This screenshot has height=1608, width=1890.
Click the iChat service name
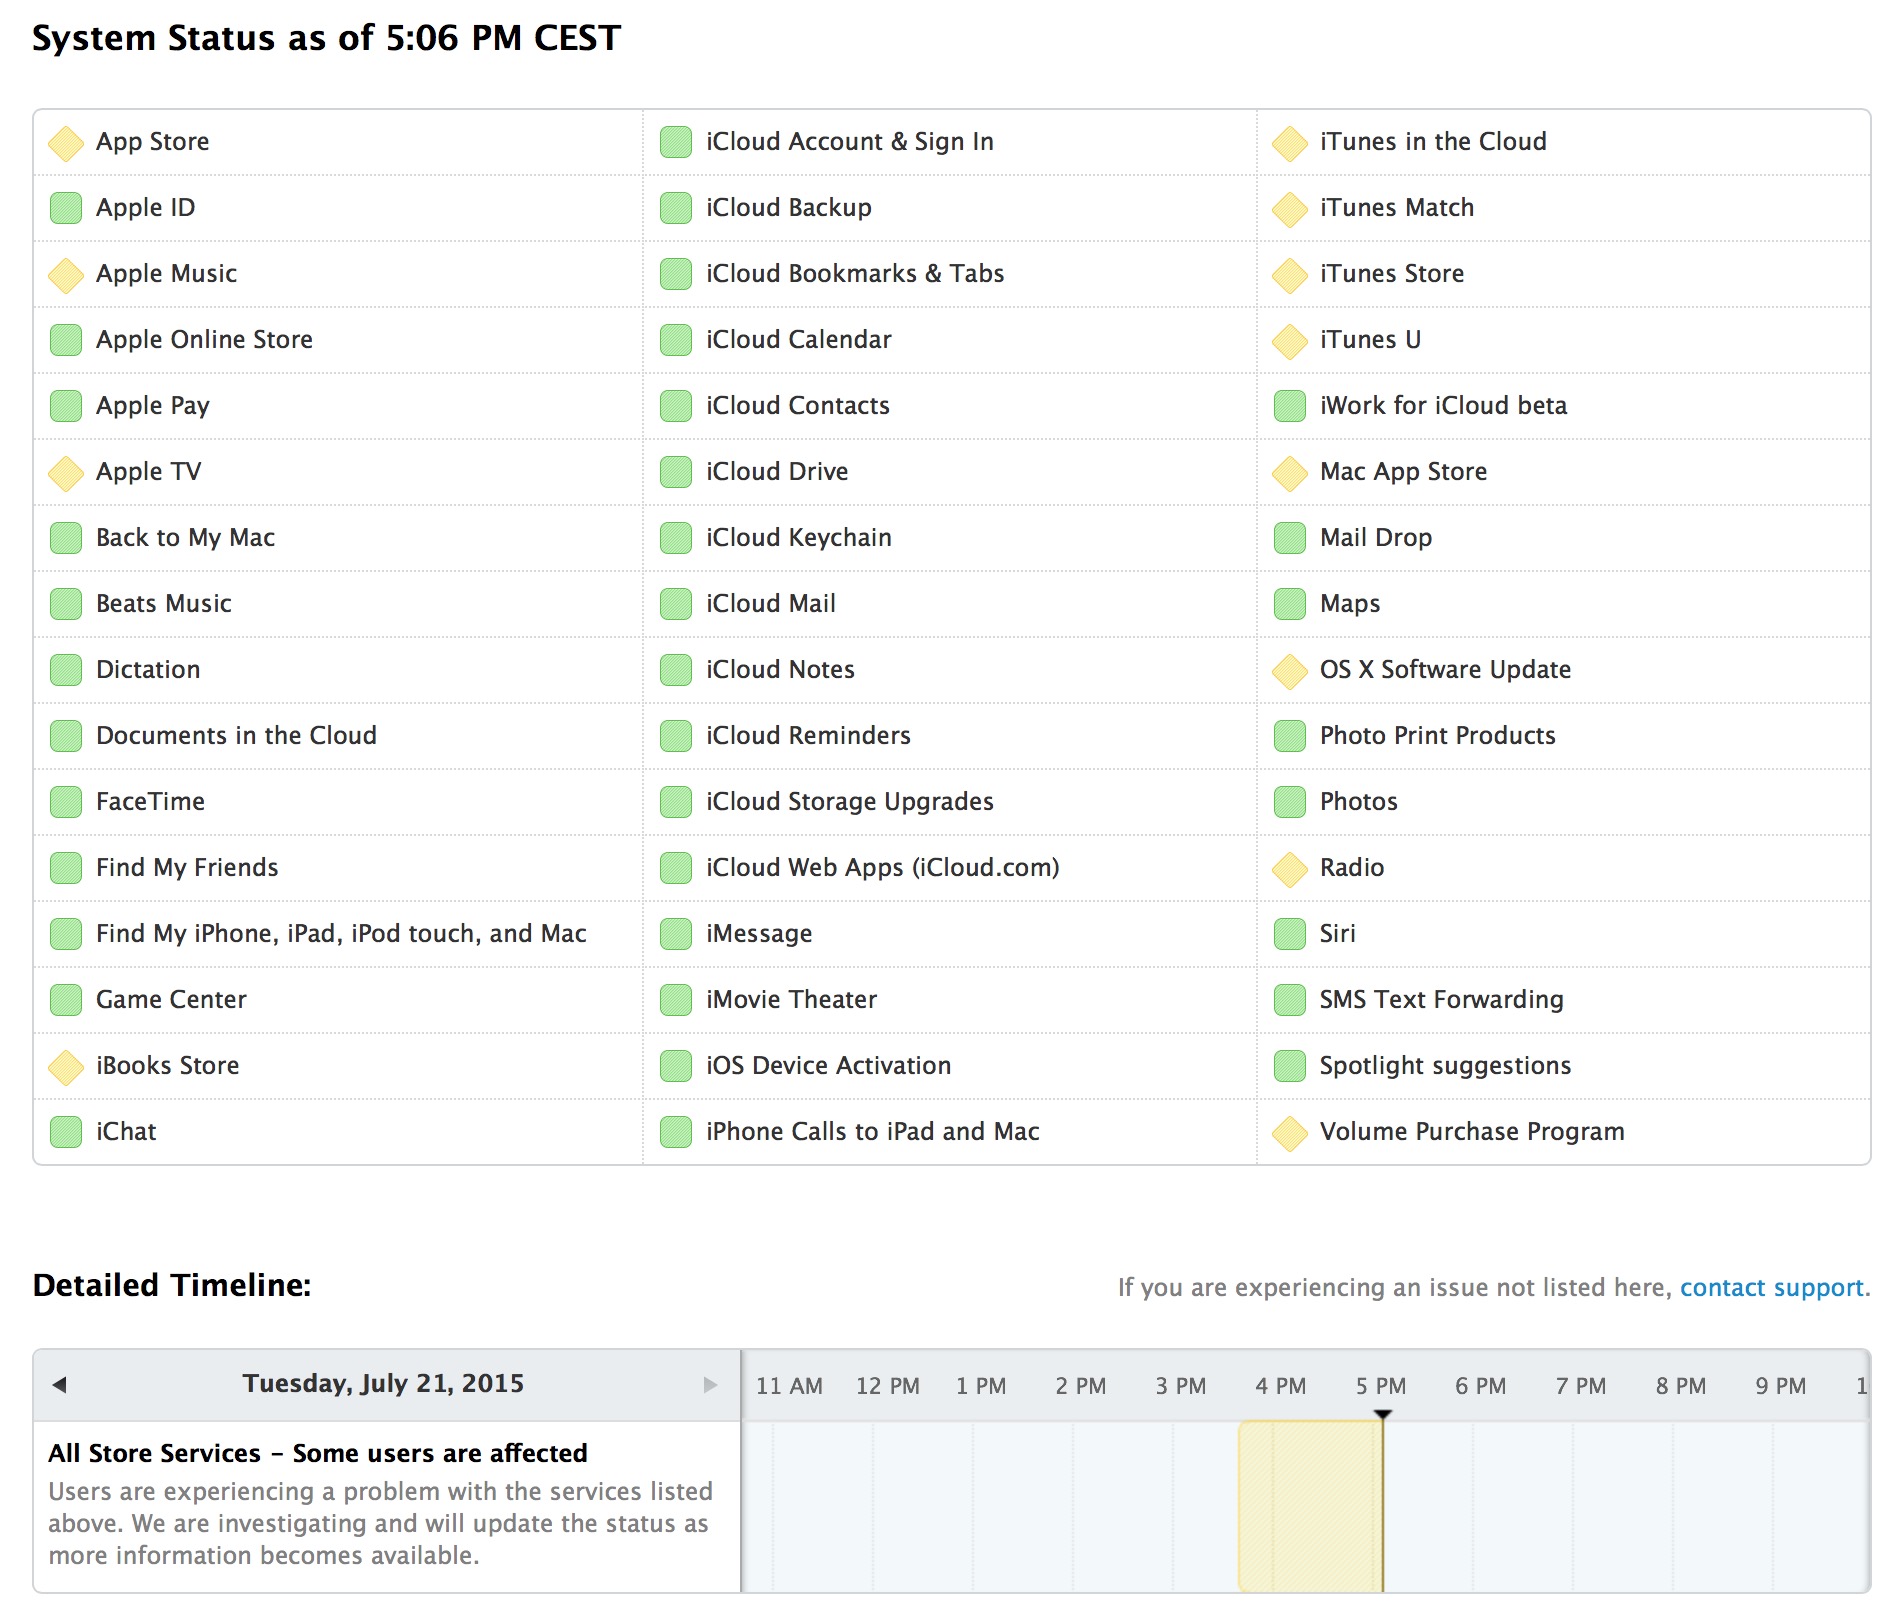pyautogui.click(x=126, y=1132)
